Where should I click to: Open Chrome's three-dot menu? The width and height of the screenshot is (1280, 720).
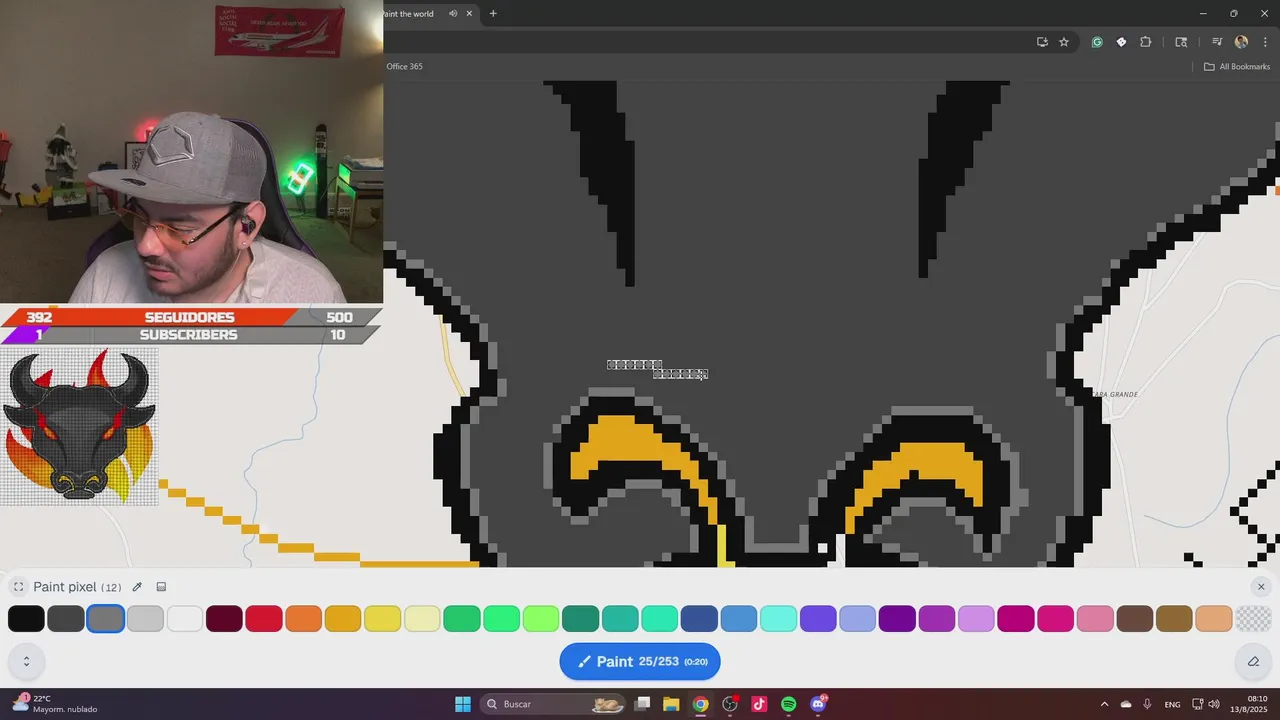(1265, 42)
